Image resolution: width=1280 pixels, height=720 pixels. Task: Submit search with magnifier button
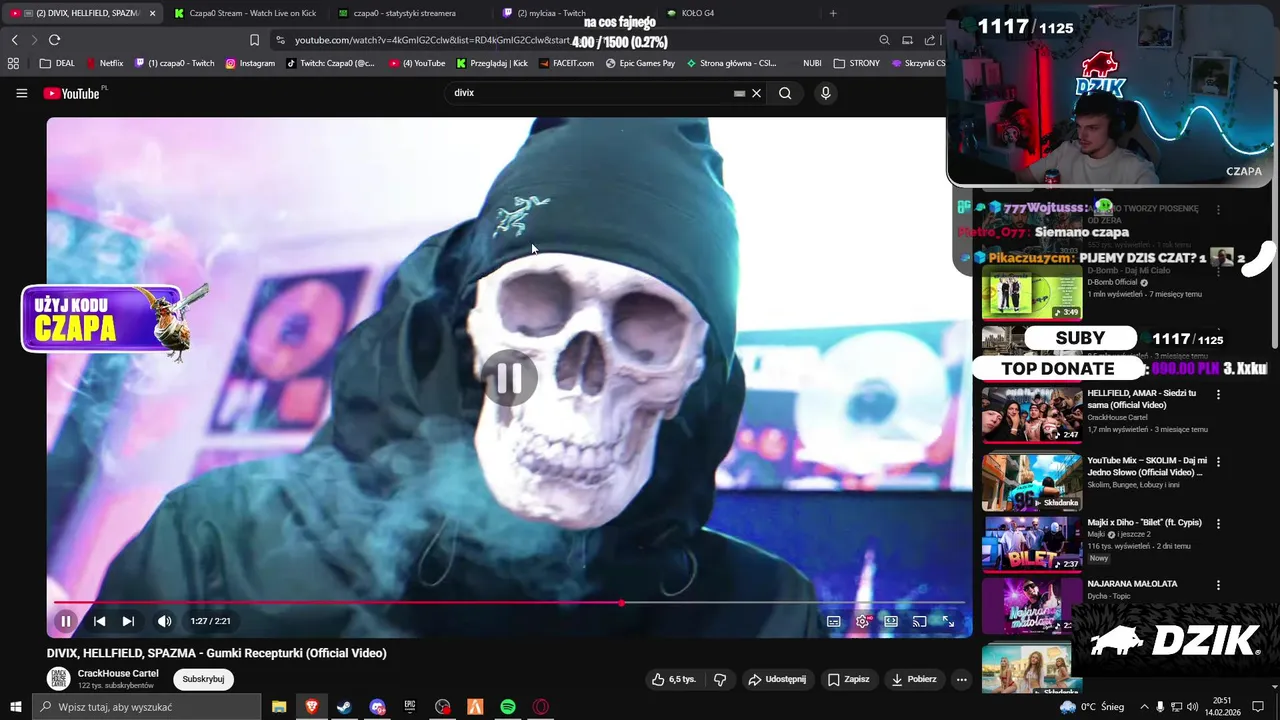point(785,93)
